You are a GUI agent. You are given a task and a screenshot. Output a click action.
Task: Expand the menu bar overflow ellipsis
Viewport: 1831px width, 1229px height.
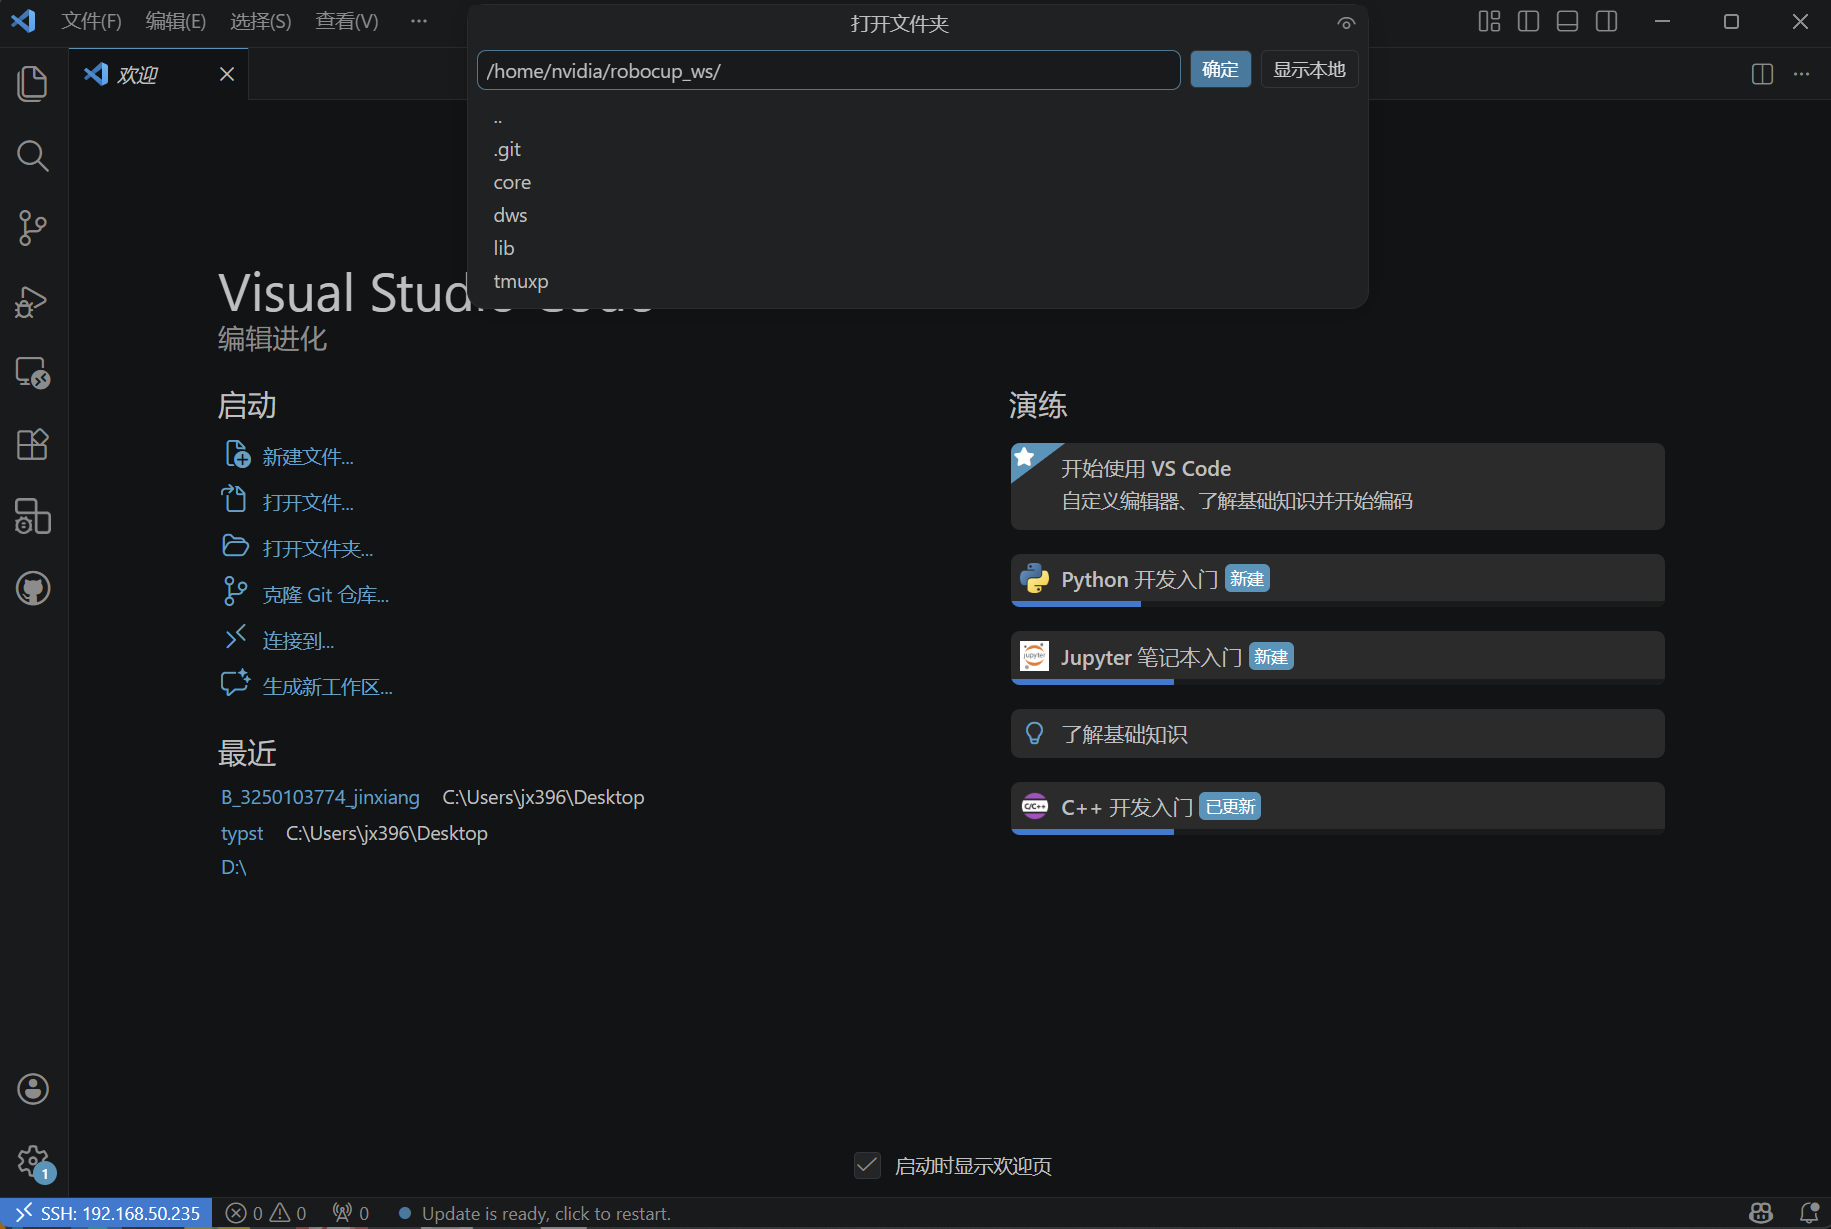click(x=419, y=21)
